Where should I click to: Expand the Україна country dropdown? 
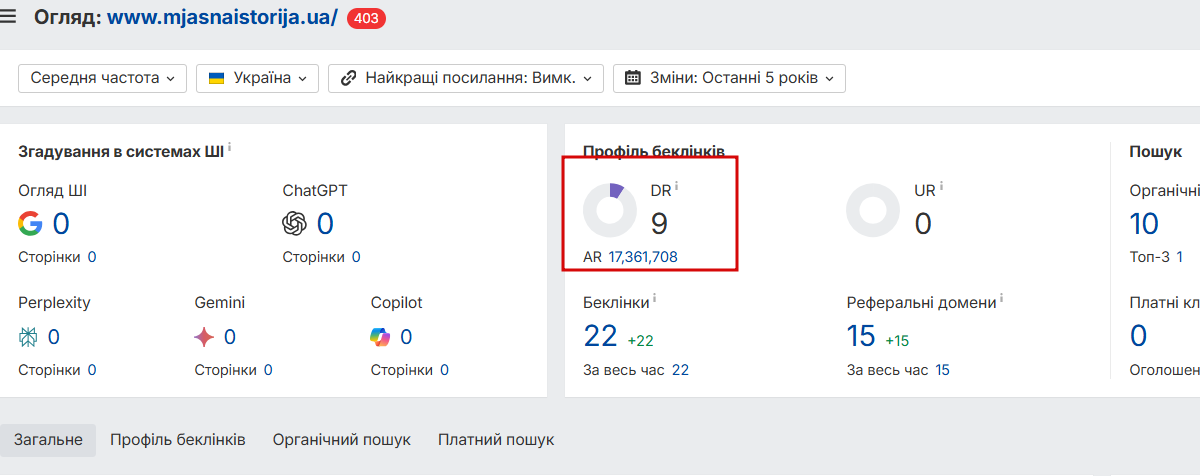pos(257,78)
